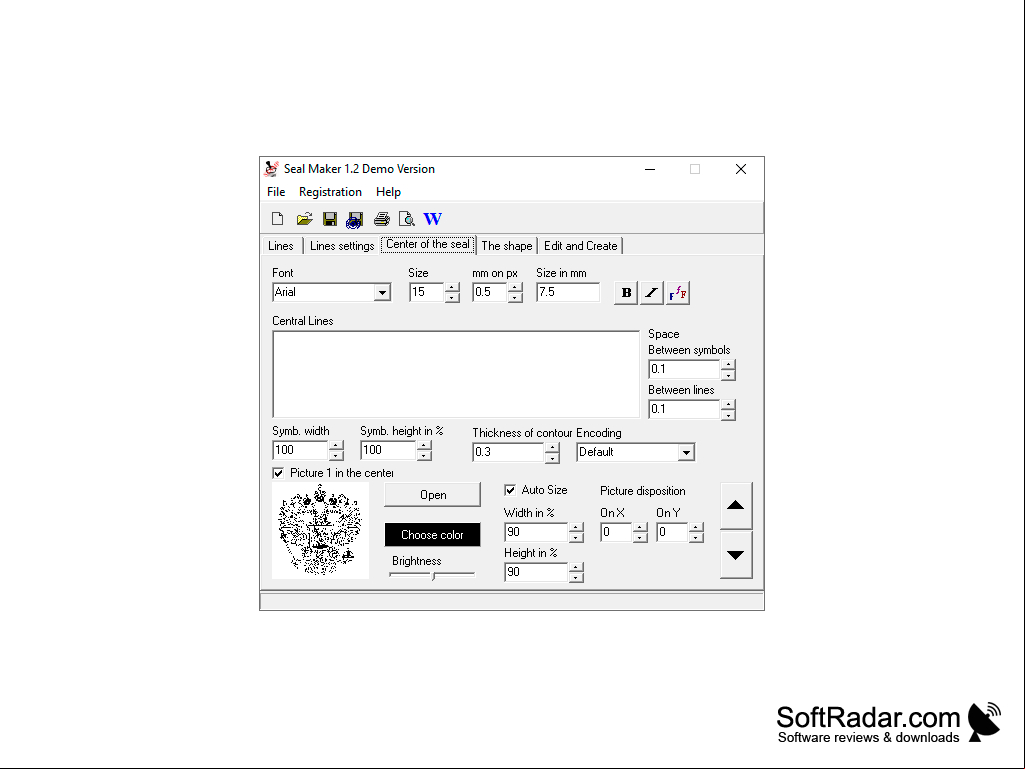Create a new seal document icon
Viewport: 1025px width, 769px height.
pos(277,219)
